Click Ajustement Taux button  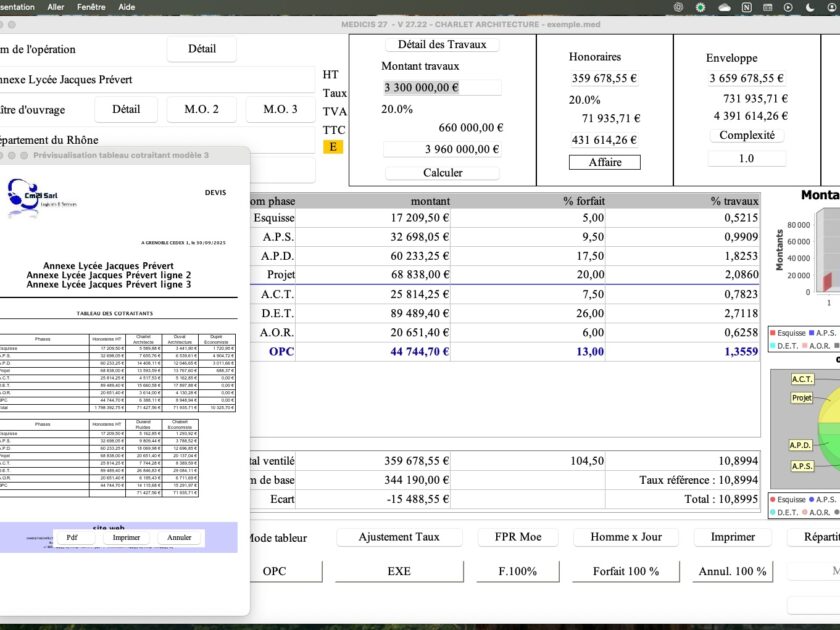pyautogui.click(x=399, y=537)
